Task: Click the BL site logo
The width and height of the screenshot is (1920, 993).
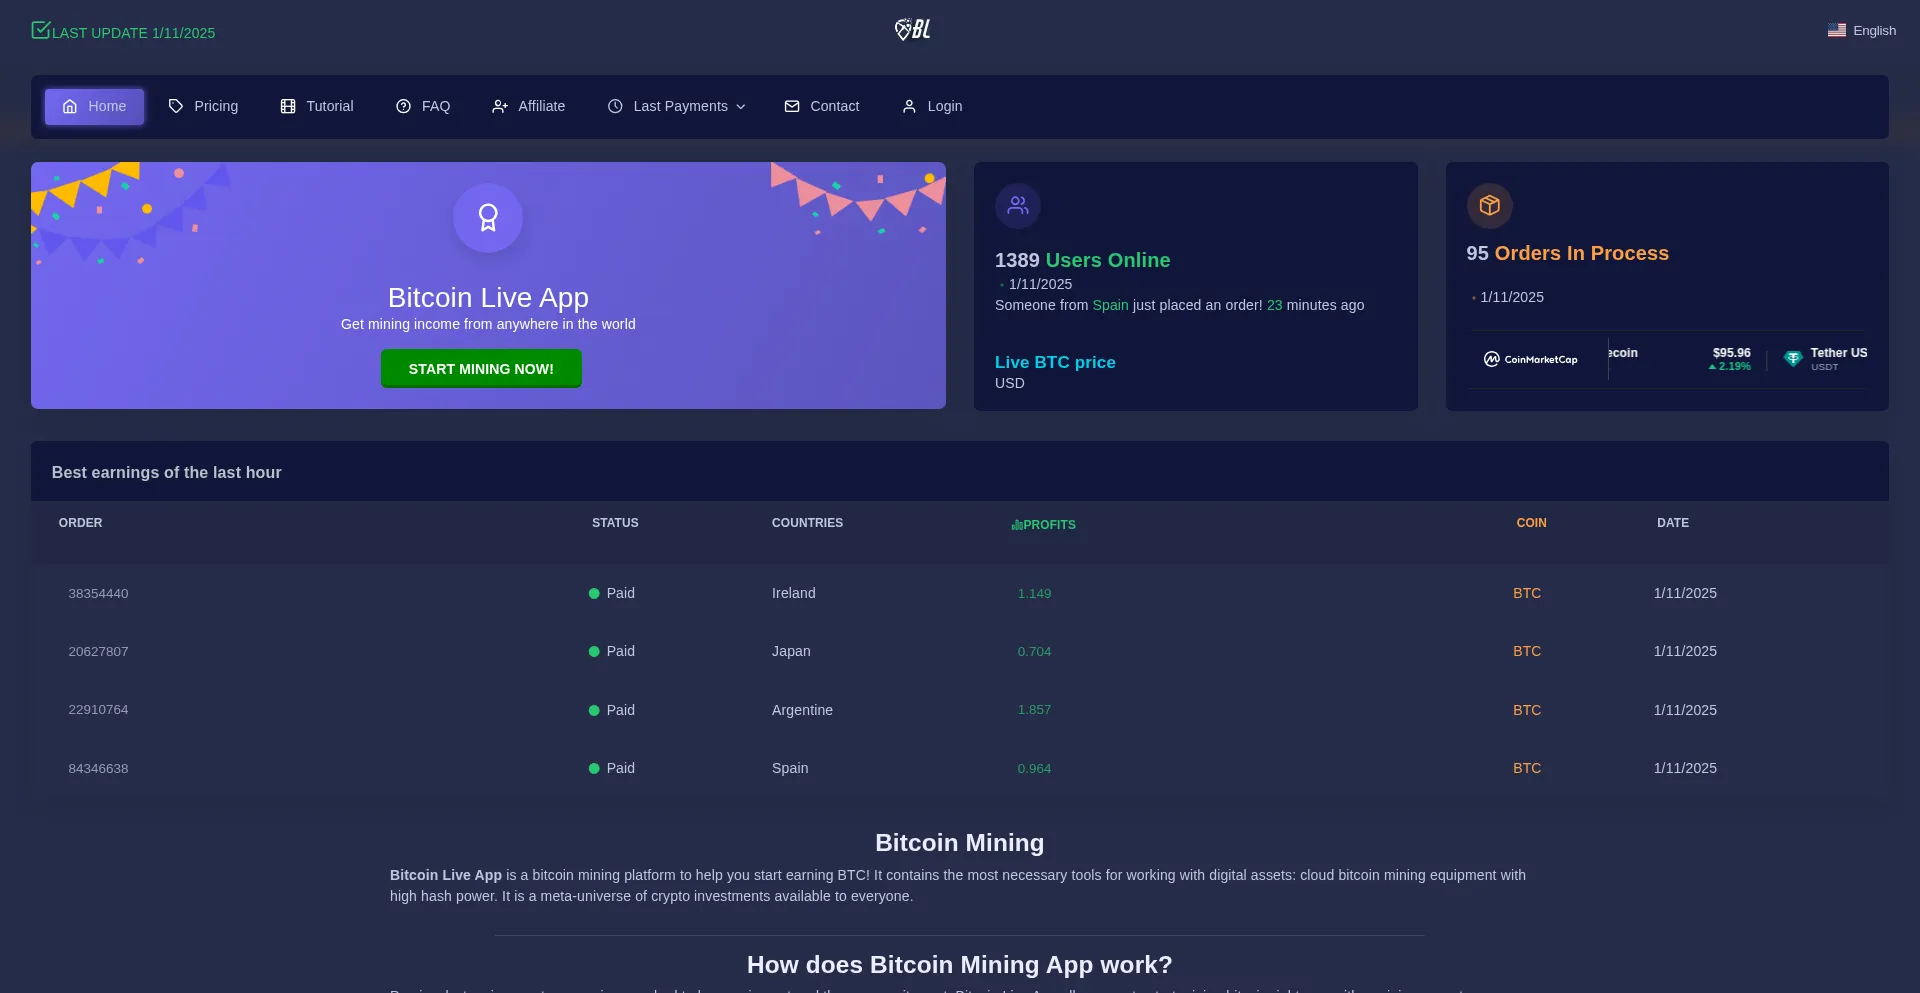Action: coord(912,30)
